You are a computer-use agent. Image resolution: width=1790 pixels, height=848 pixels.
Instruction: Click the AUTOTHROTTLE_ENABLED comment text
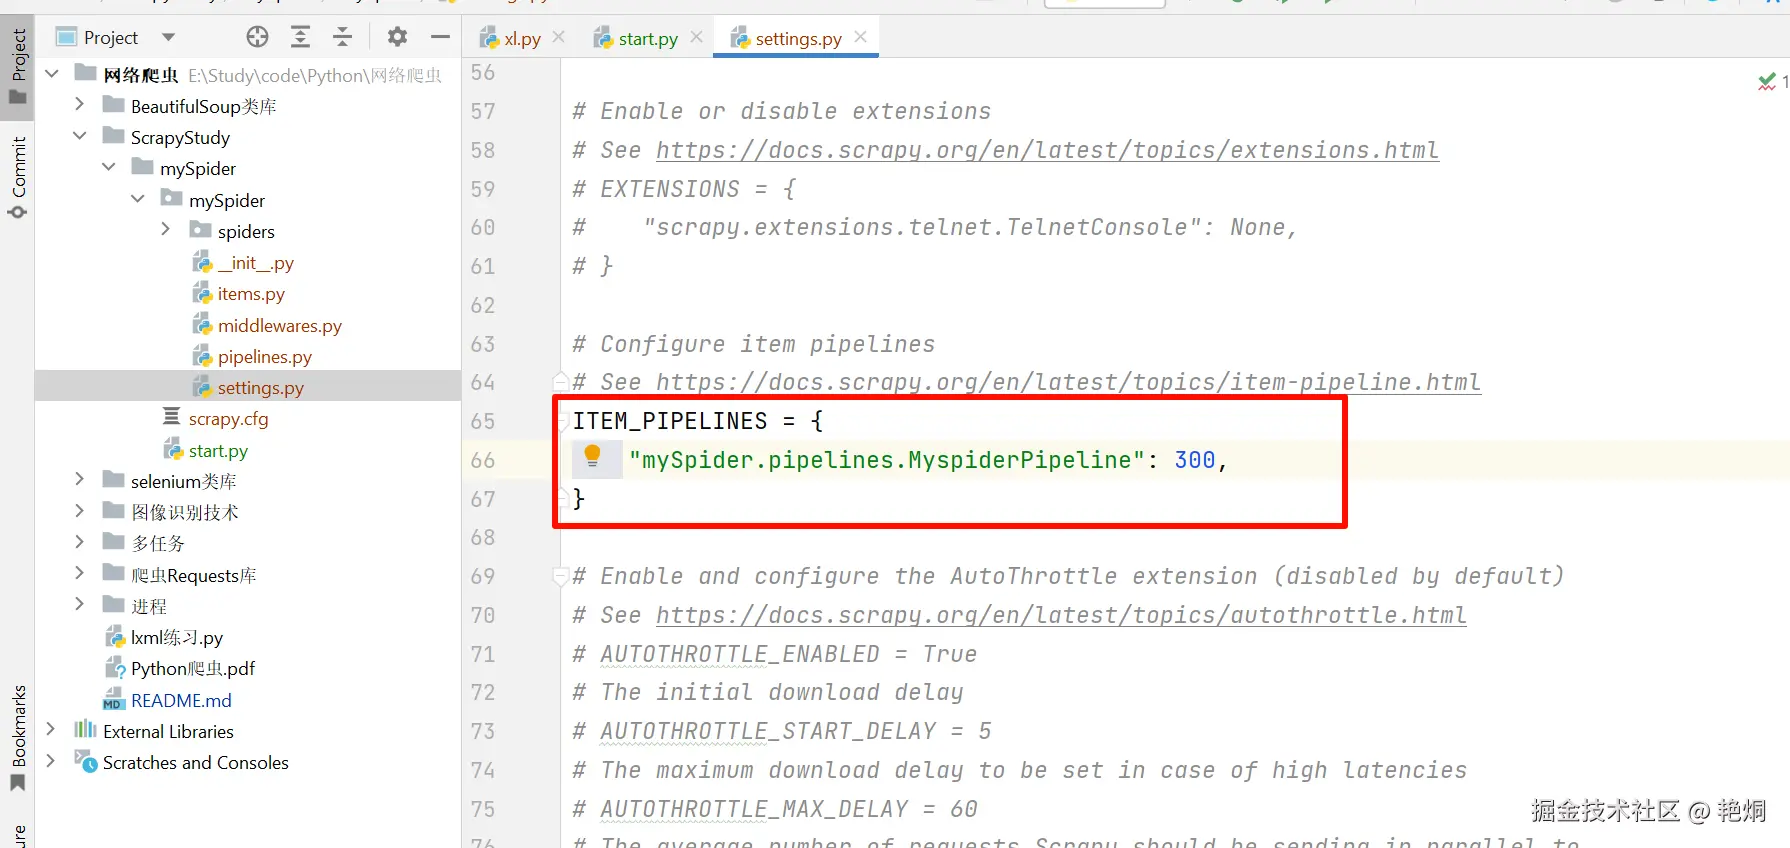point(740,654)
